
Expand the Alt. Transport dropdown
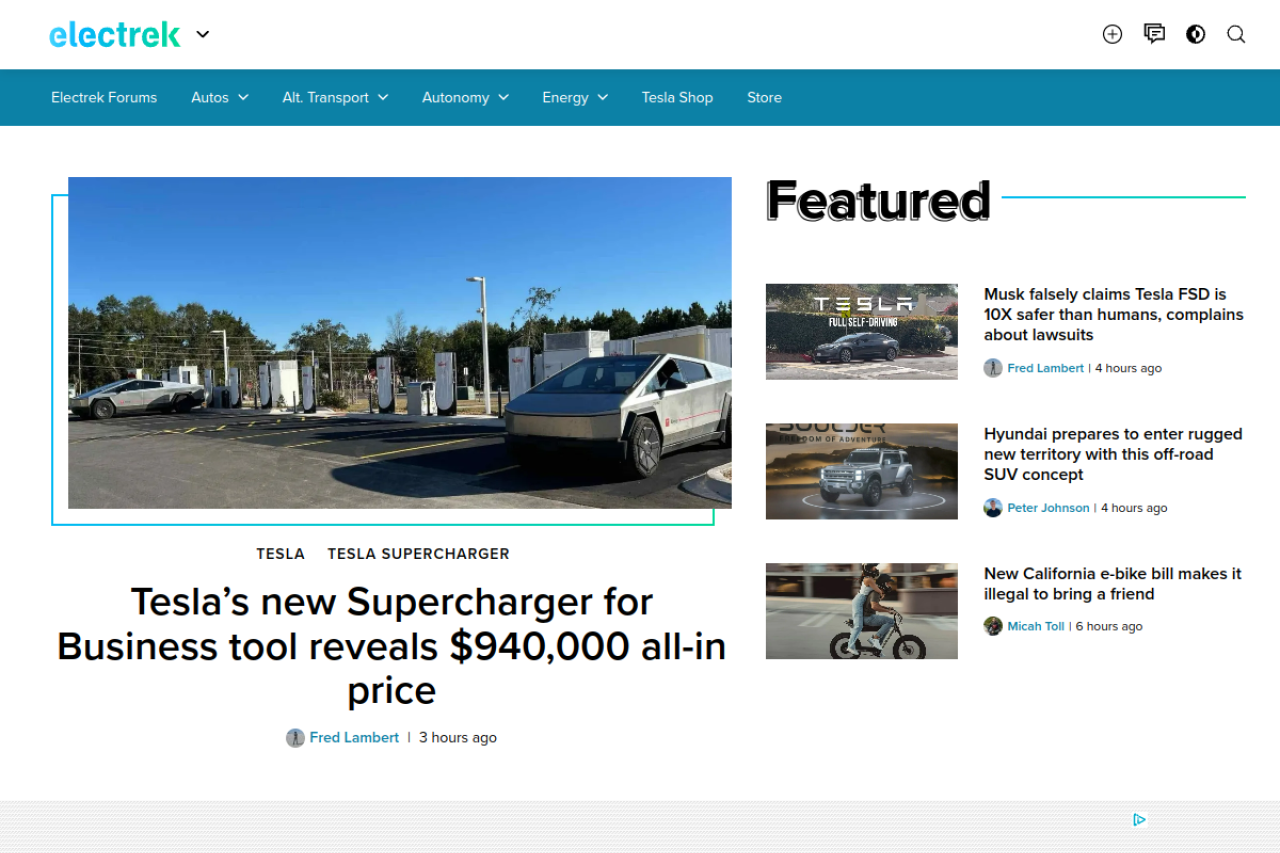click(x=335, y=97)
